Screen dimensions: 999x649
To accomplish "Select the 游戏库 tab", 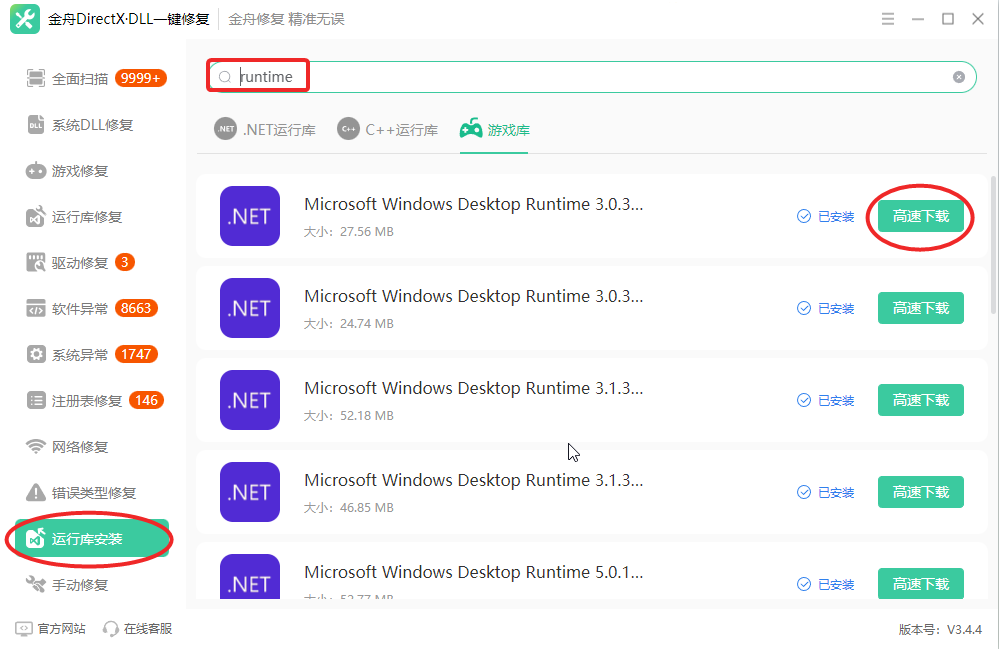I will 494,130.
